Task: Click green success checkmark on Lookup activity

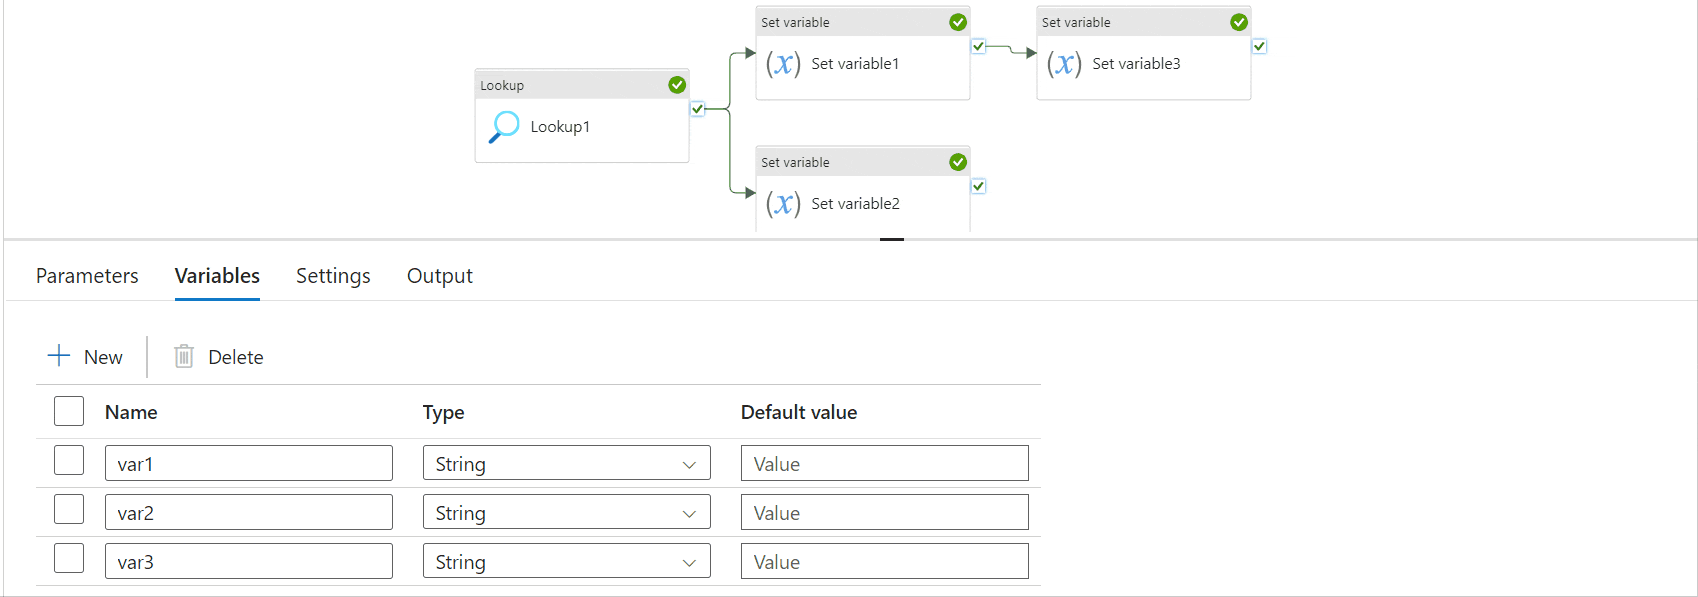Action: (x=677, y=85)
